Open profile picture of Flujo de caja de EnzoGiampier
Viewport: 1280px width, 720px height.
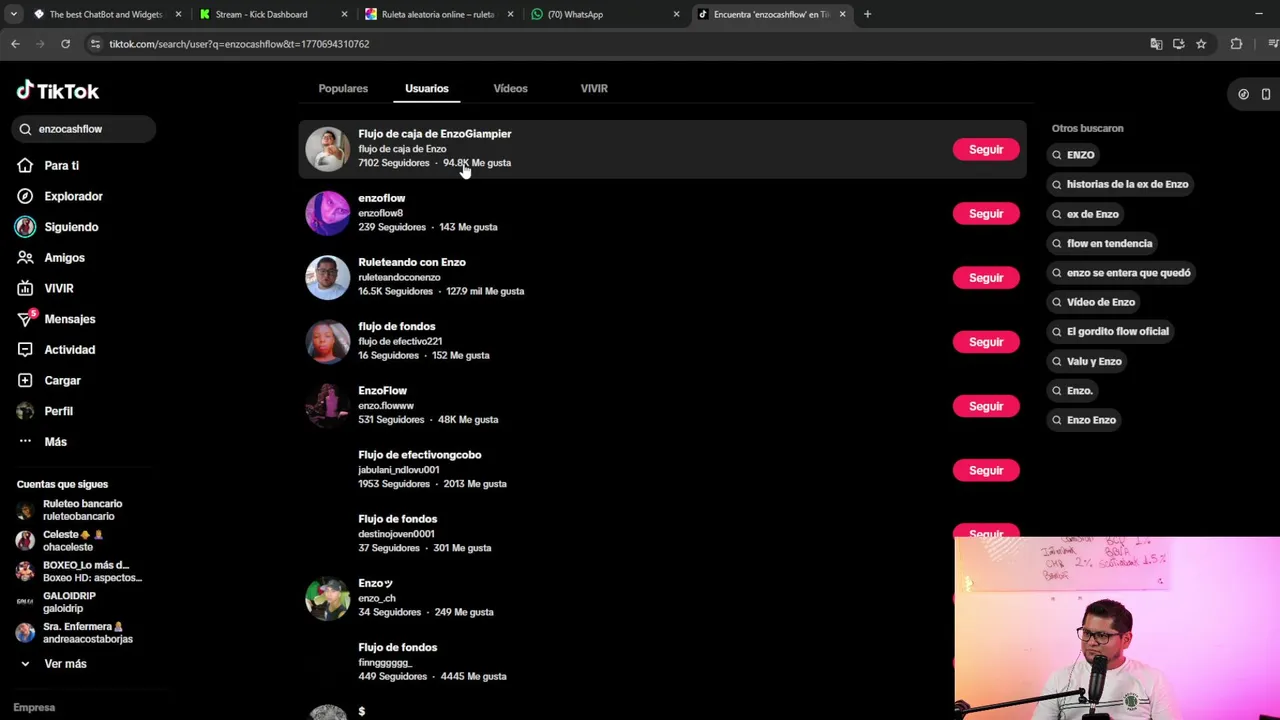327,149
